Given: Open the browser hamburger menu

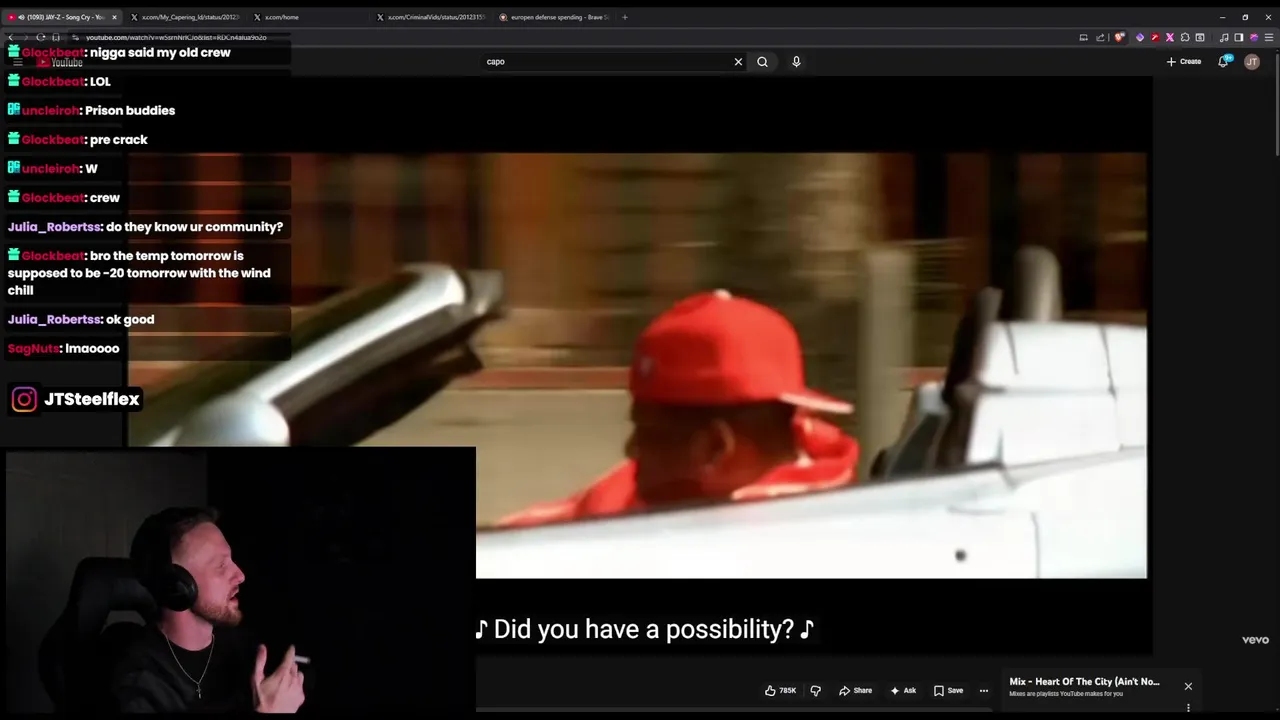Looking at the screenshot, I should tap(1268, 37).
